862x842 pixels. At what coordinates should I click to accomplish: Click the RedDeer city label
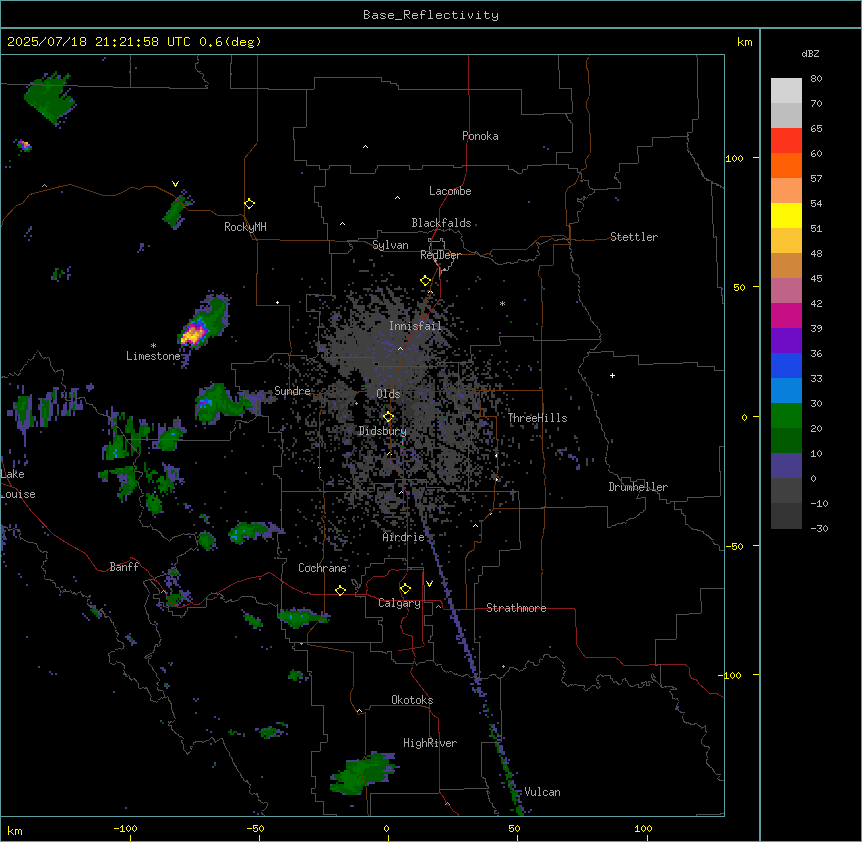[x=440, y=255]
